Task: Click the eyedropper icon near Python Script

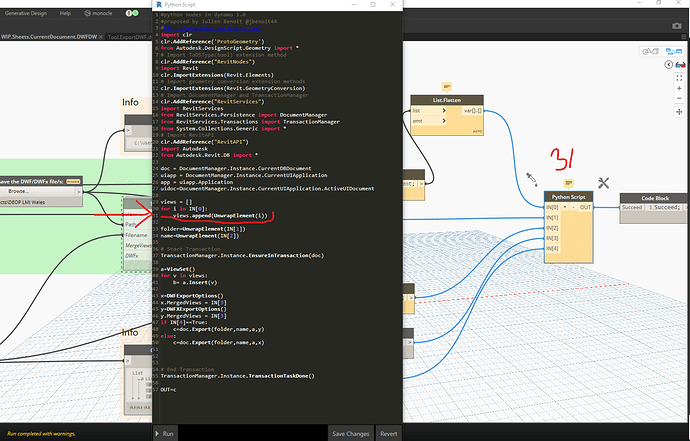Action: click(x=532, y=179)
